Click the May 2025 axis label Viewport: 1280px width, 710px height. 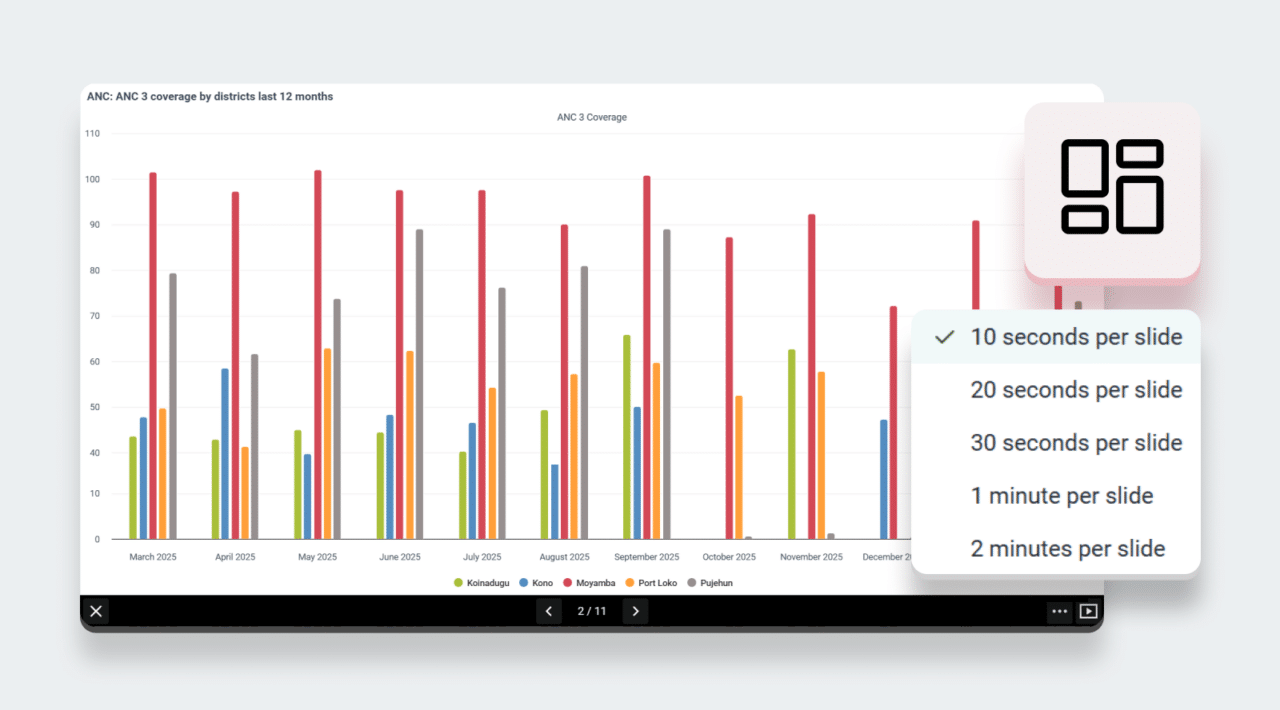(x=318, y=557)
